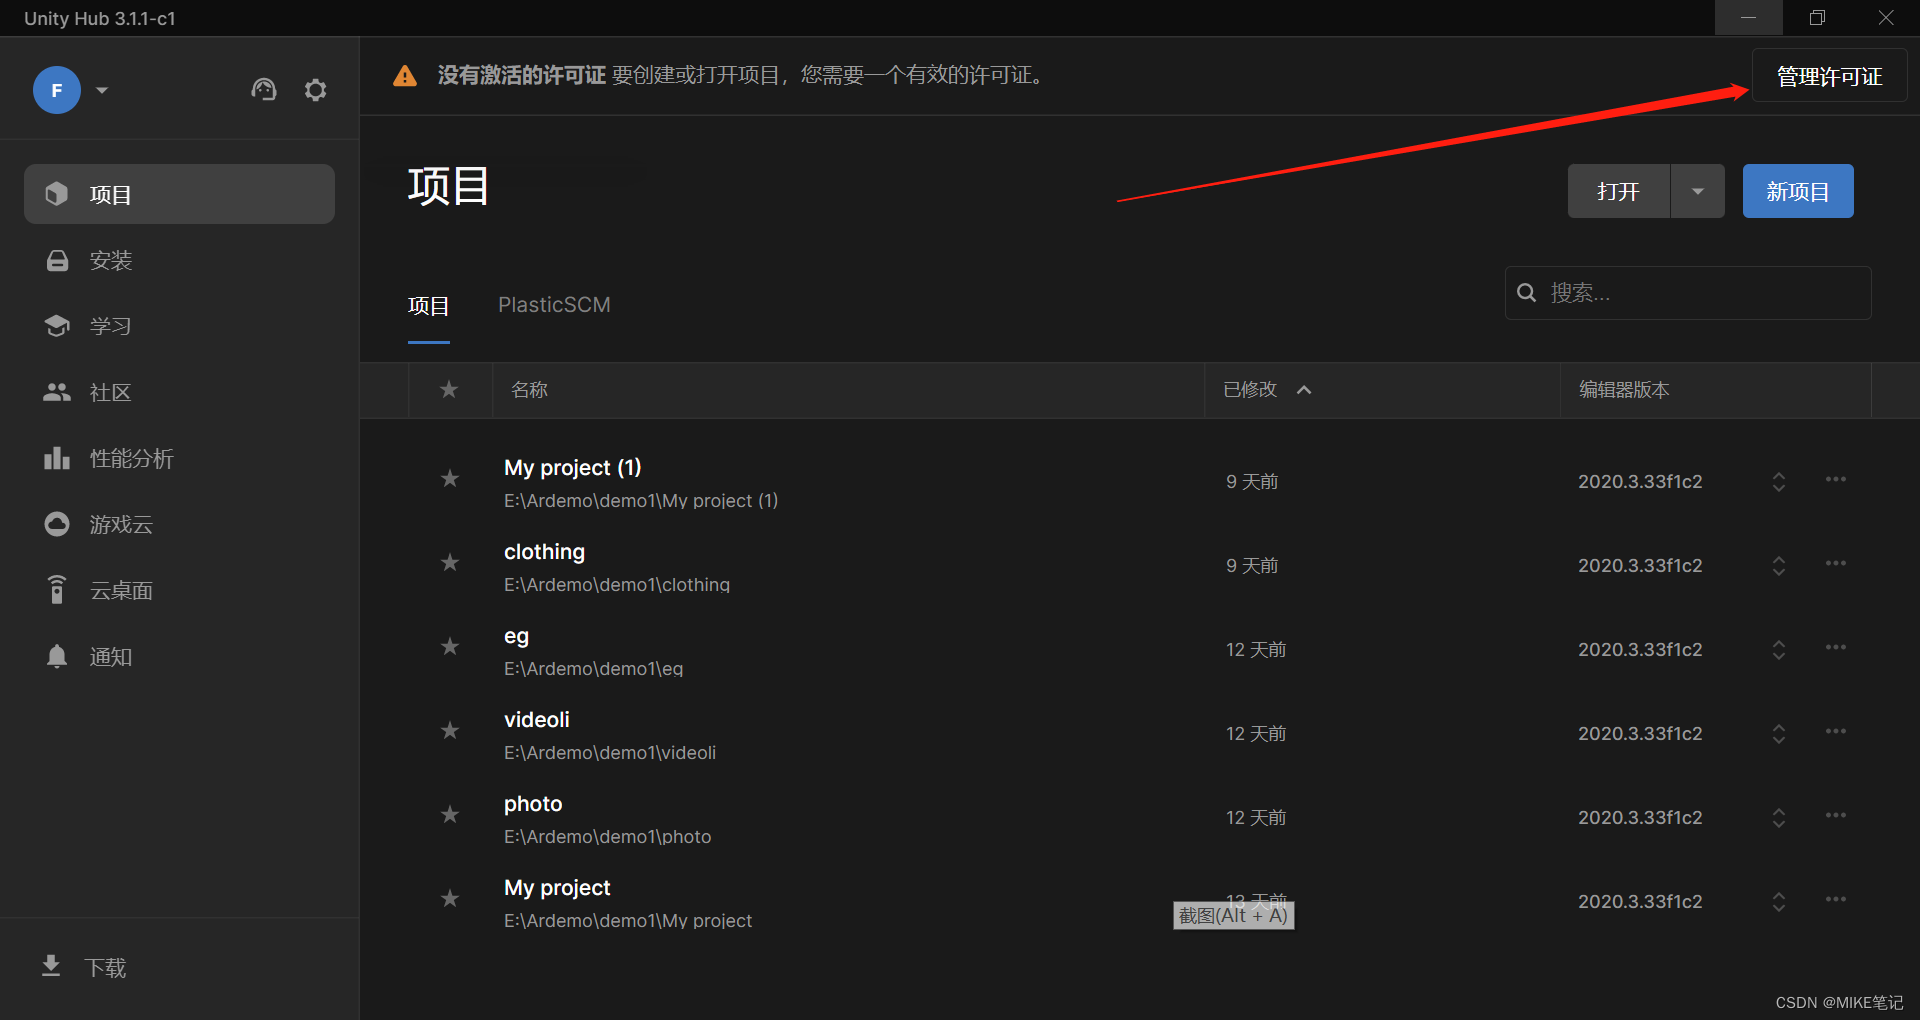Click the 9 天前 date of My project (1)

tap(1252, 482)
